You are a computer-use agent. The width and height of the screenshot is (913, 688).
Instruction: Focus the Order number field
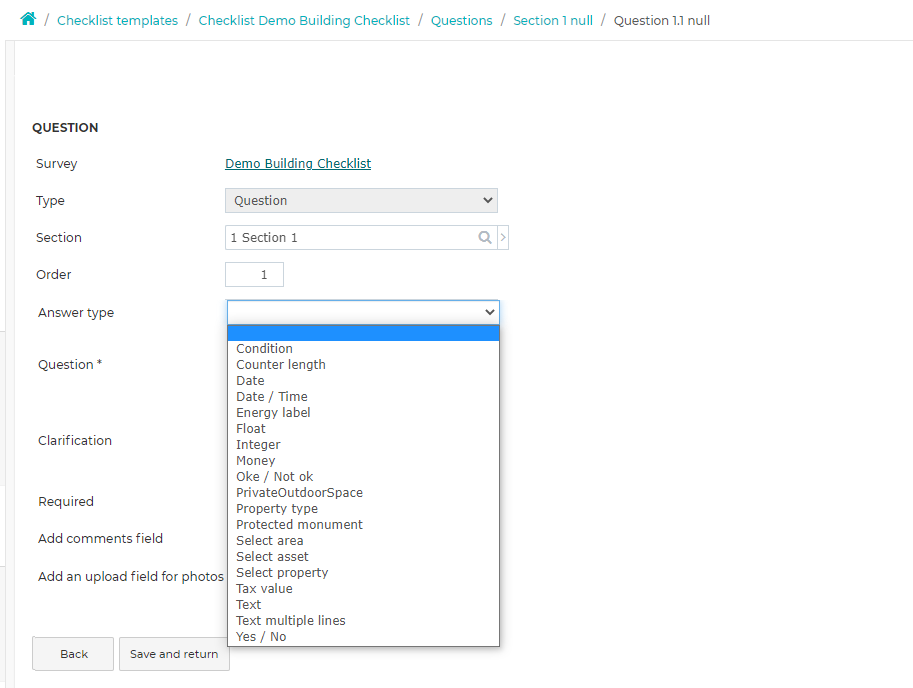pos(254,274)
